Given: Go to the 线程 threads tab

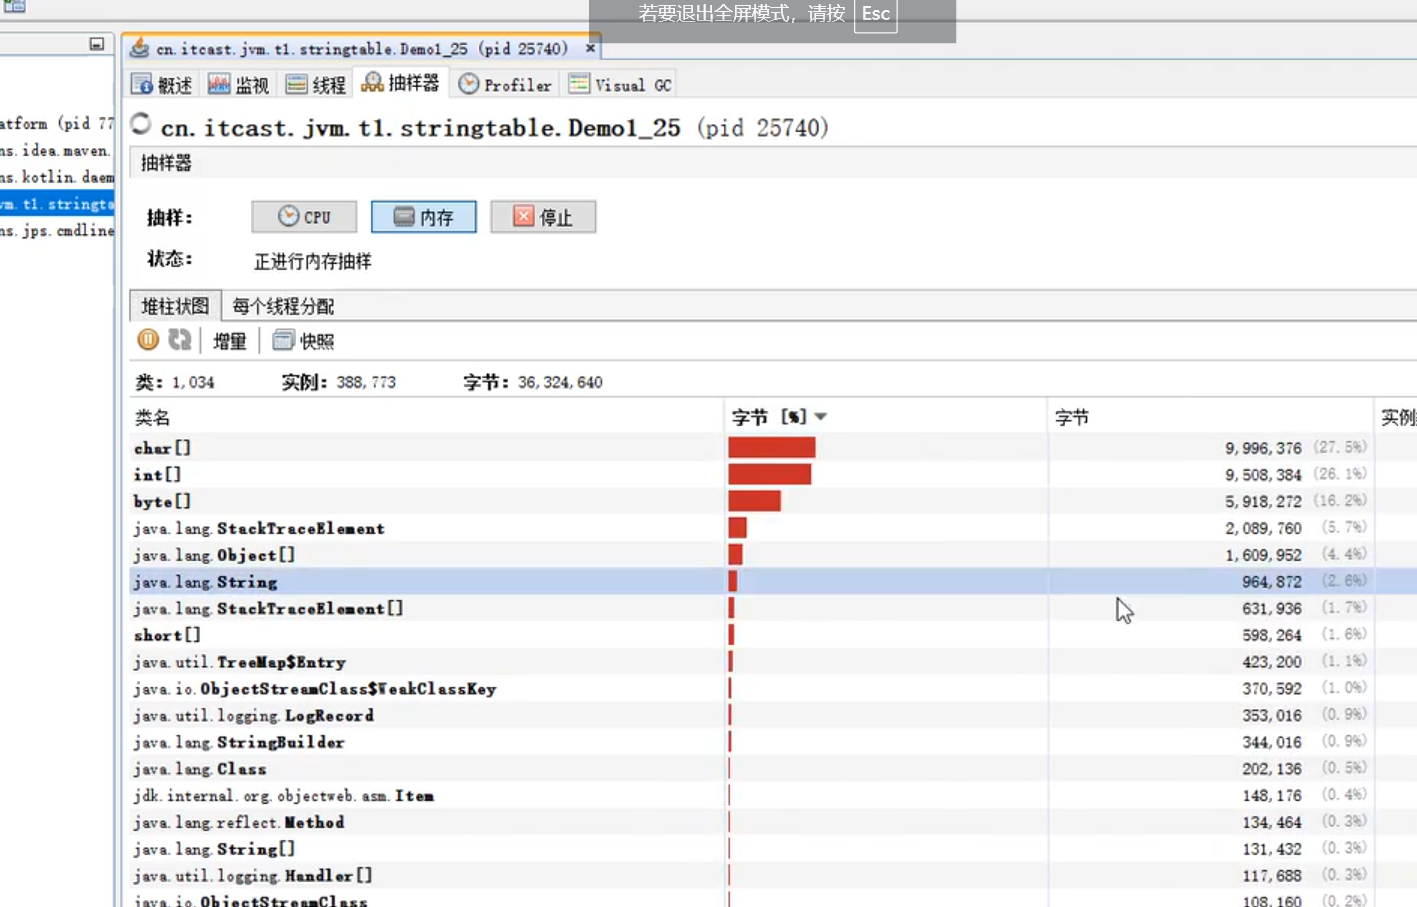Looking at the screenshot, I should point(316,85).
